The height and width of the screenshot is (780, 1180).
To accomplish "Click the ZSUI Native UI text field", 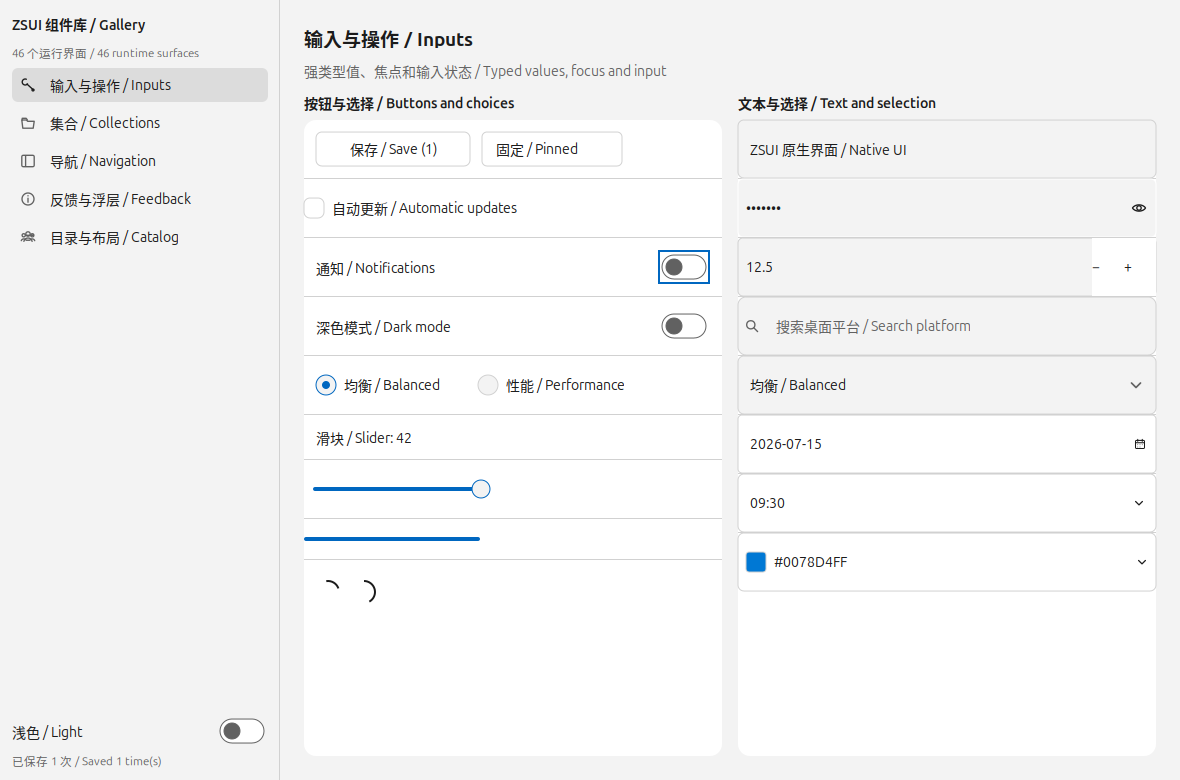I will 947,149.
